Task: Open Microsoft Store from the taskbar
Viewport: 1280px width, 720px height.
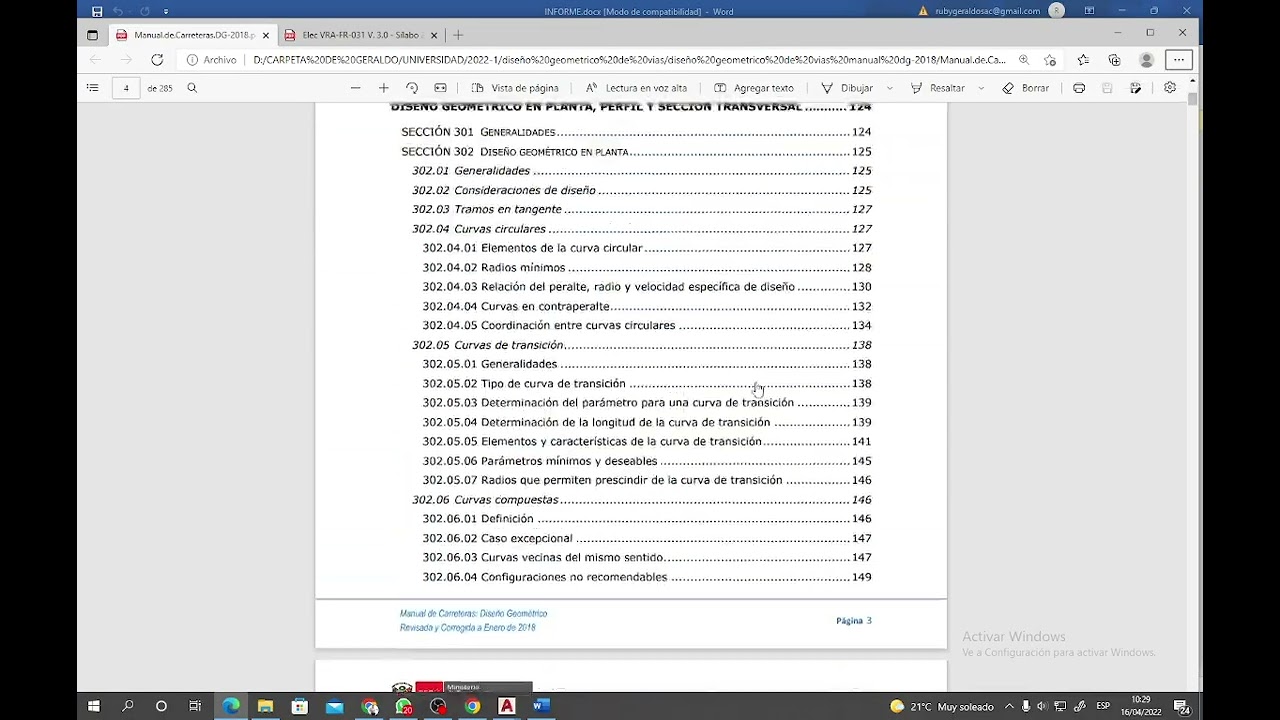Action: [300, 706]
